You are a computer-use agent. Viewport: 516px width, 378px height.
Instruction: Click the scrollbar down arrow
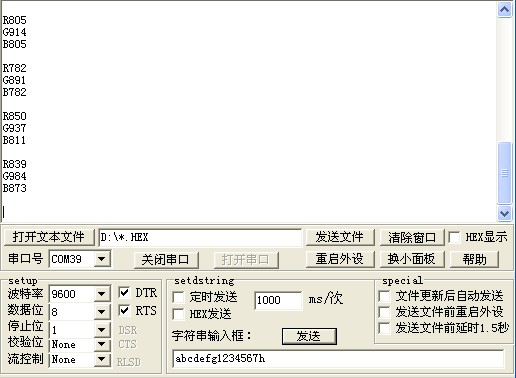[x=504, y=213]
